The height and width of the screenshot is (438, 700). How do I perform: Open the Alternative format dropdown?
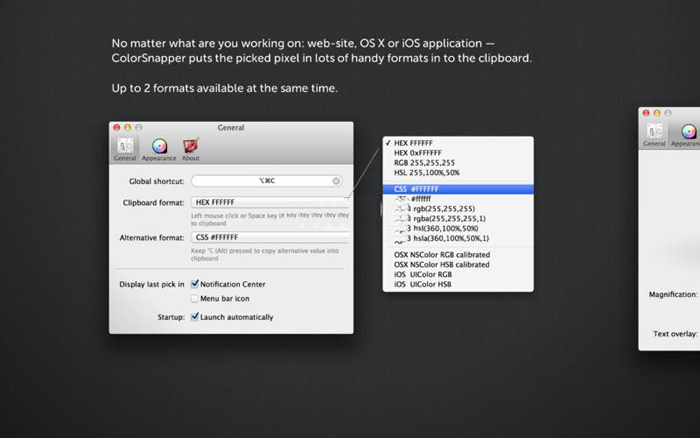[x=268, y=238]
